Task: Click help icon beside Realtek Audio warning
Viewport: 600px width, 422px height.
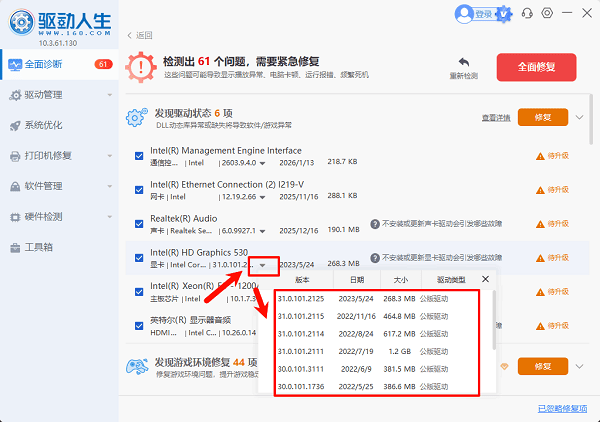Action: [x=375, y=224]
